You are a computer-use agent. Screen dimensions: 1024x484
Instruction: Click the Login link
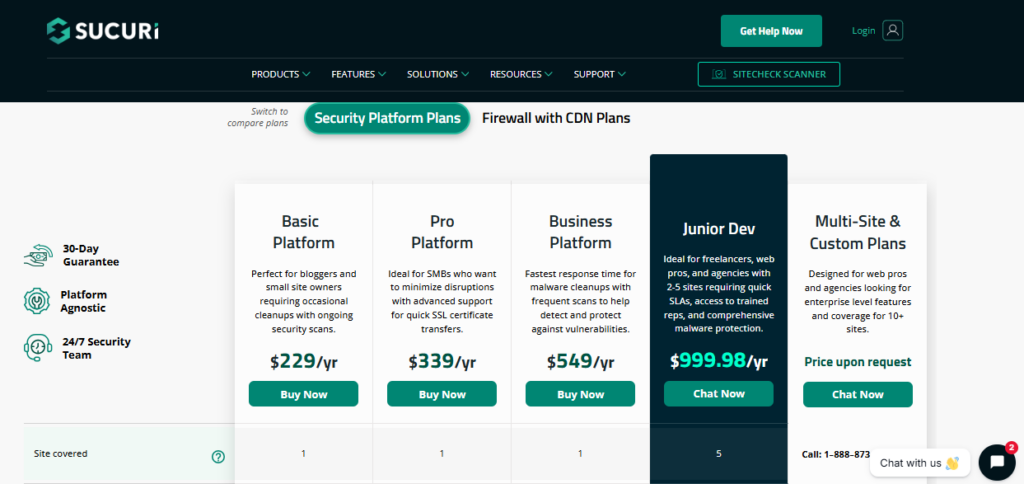click(x=863, y=31)
